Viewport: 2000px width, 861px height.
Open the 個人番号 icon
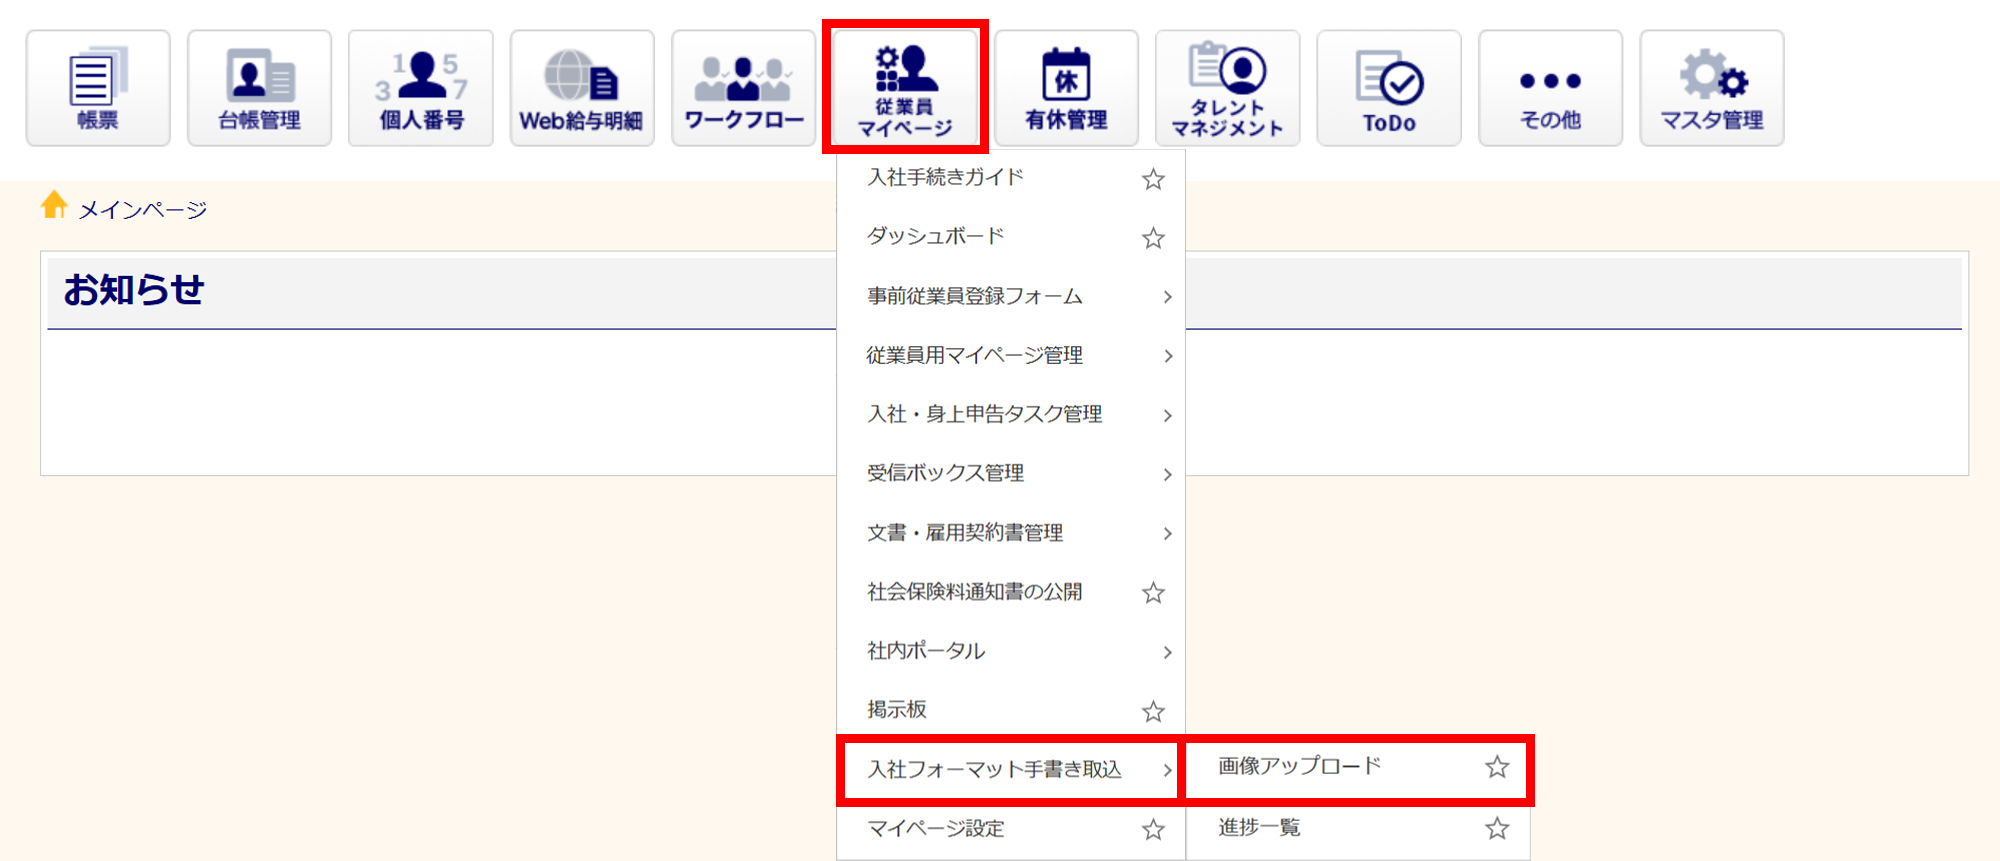tap(421, 88)
